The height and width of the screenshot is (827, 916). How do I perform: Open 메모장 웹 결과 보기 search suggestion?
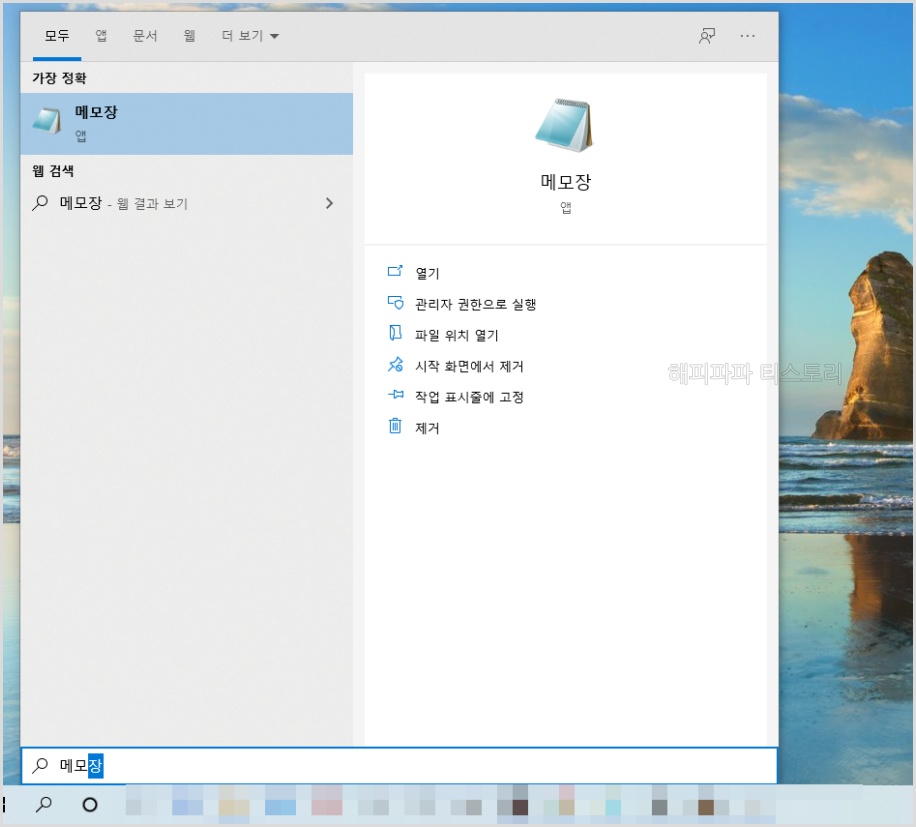tap(186, 203)
